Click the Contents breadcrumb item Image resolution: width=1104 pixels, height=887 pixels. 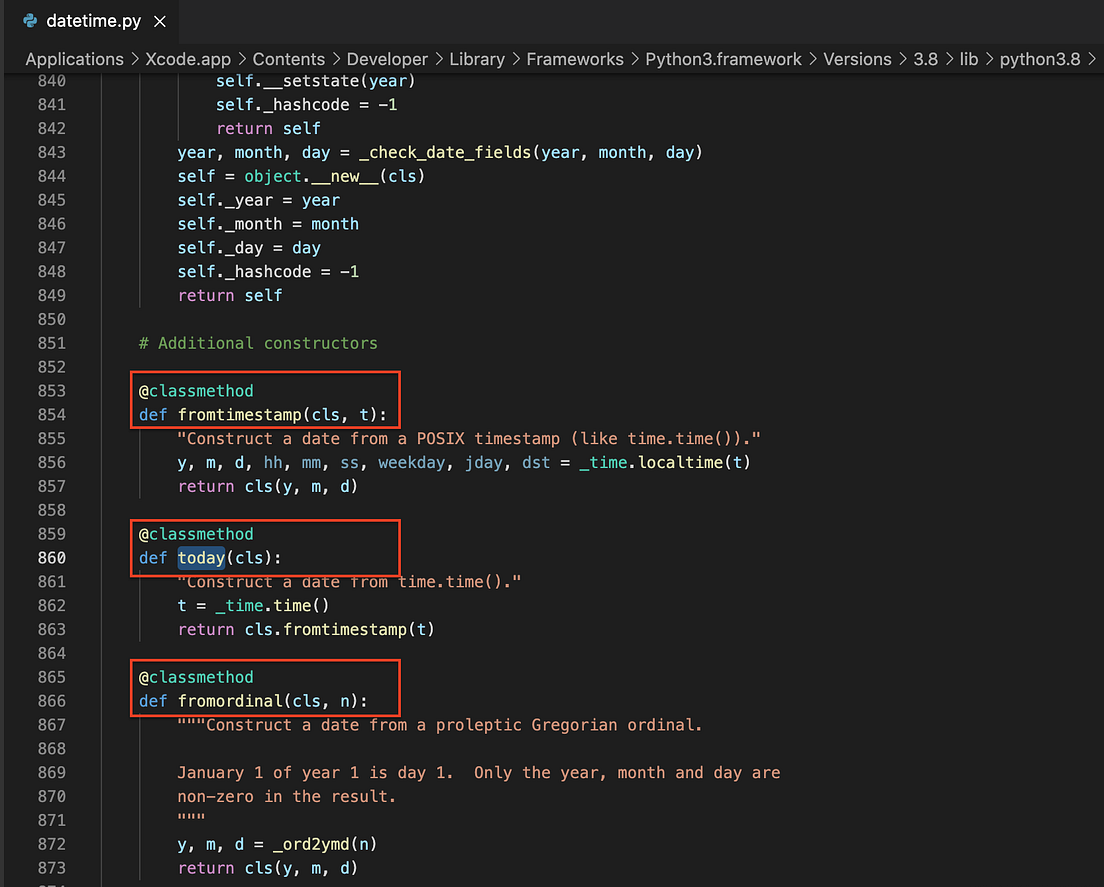[x=289, y=59]
